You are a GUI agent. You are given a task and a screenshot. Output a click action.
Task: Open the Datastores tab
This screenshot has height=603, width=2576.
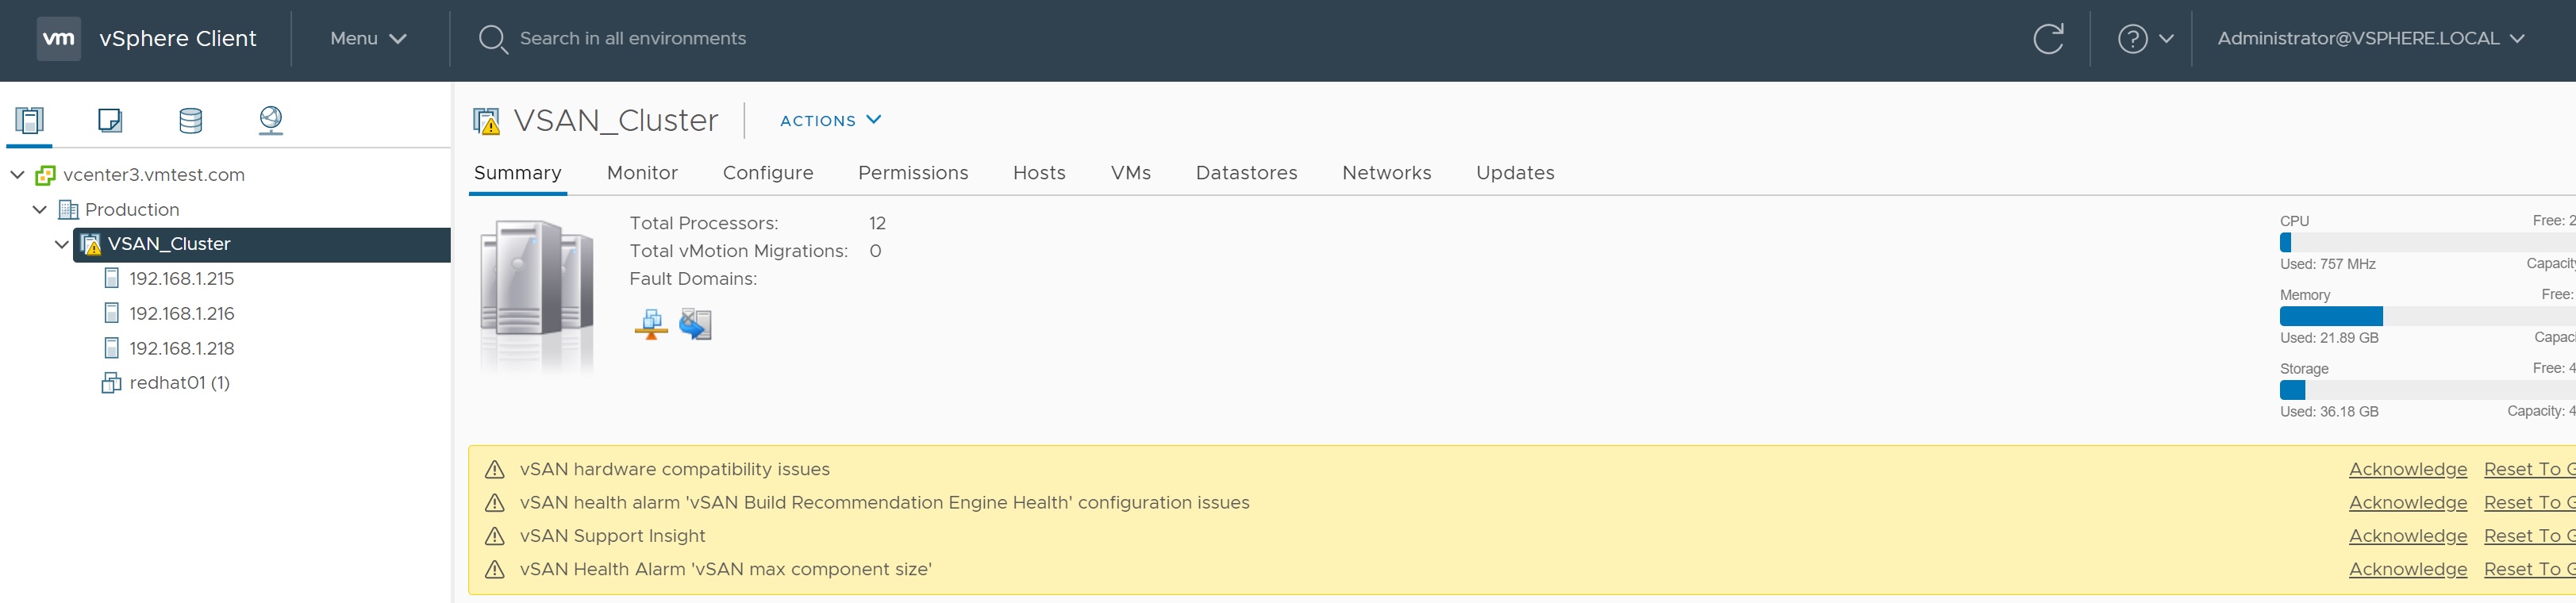click(x=1246, y=173)
